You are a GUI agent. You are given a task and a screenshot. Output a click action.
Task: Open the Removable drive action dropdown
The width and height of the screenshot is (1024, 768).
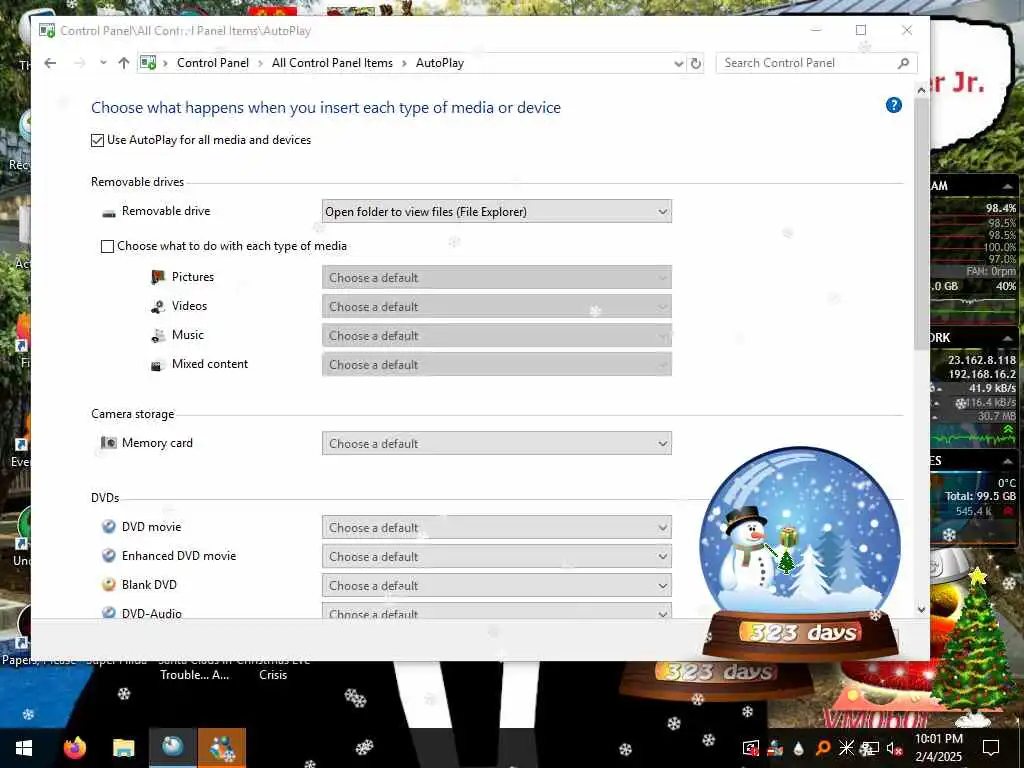[496, 212]
